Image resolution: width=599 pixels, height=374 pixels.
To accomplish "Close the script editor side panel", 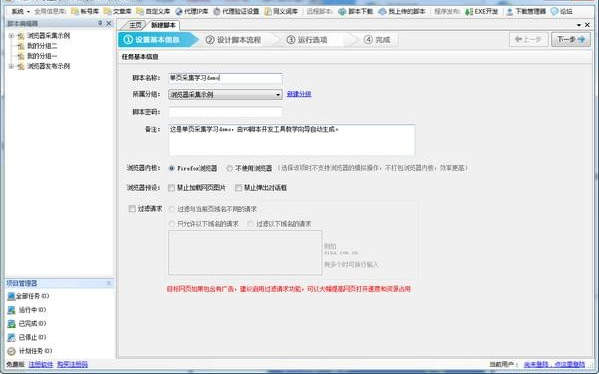I will pos(109,23).
